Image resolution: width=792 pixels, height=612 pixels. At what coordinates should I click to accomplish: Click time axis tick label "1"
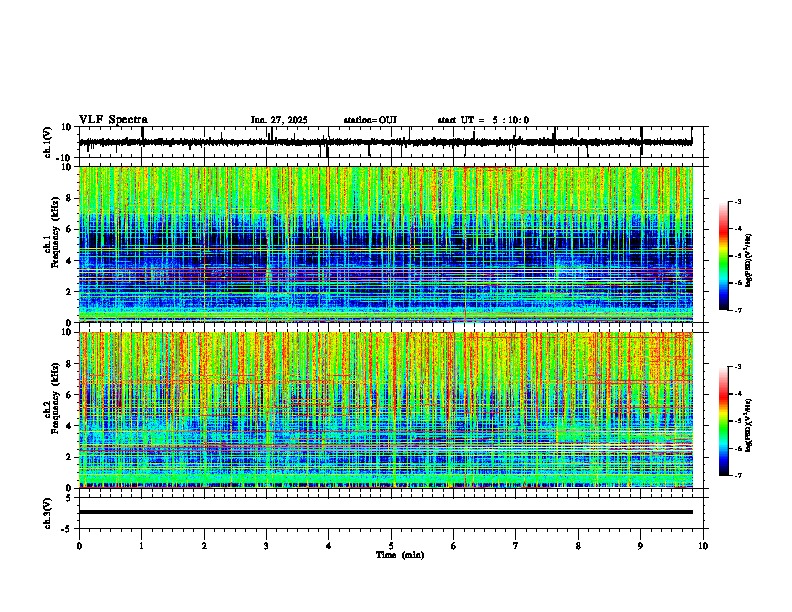click(141, 546)
